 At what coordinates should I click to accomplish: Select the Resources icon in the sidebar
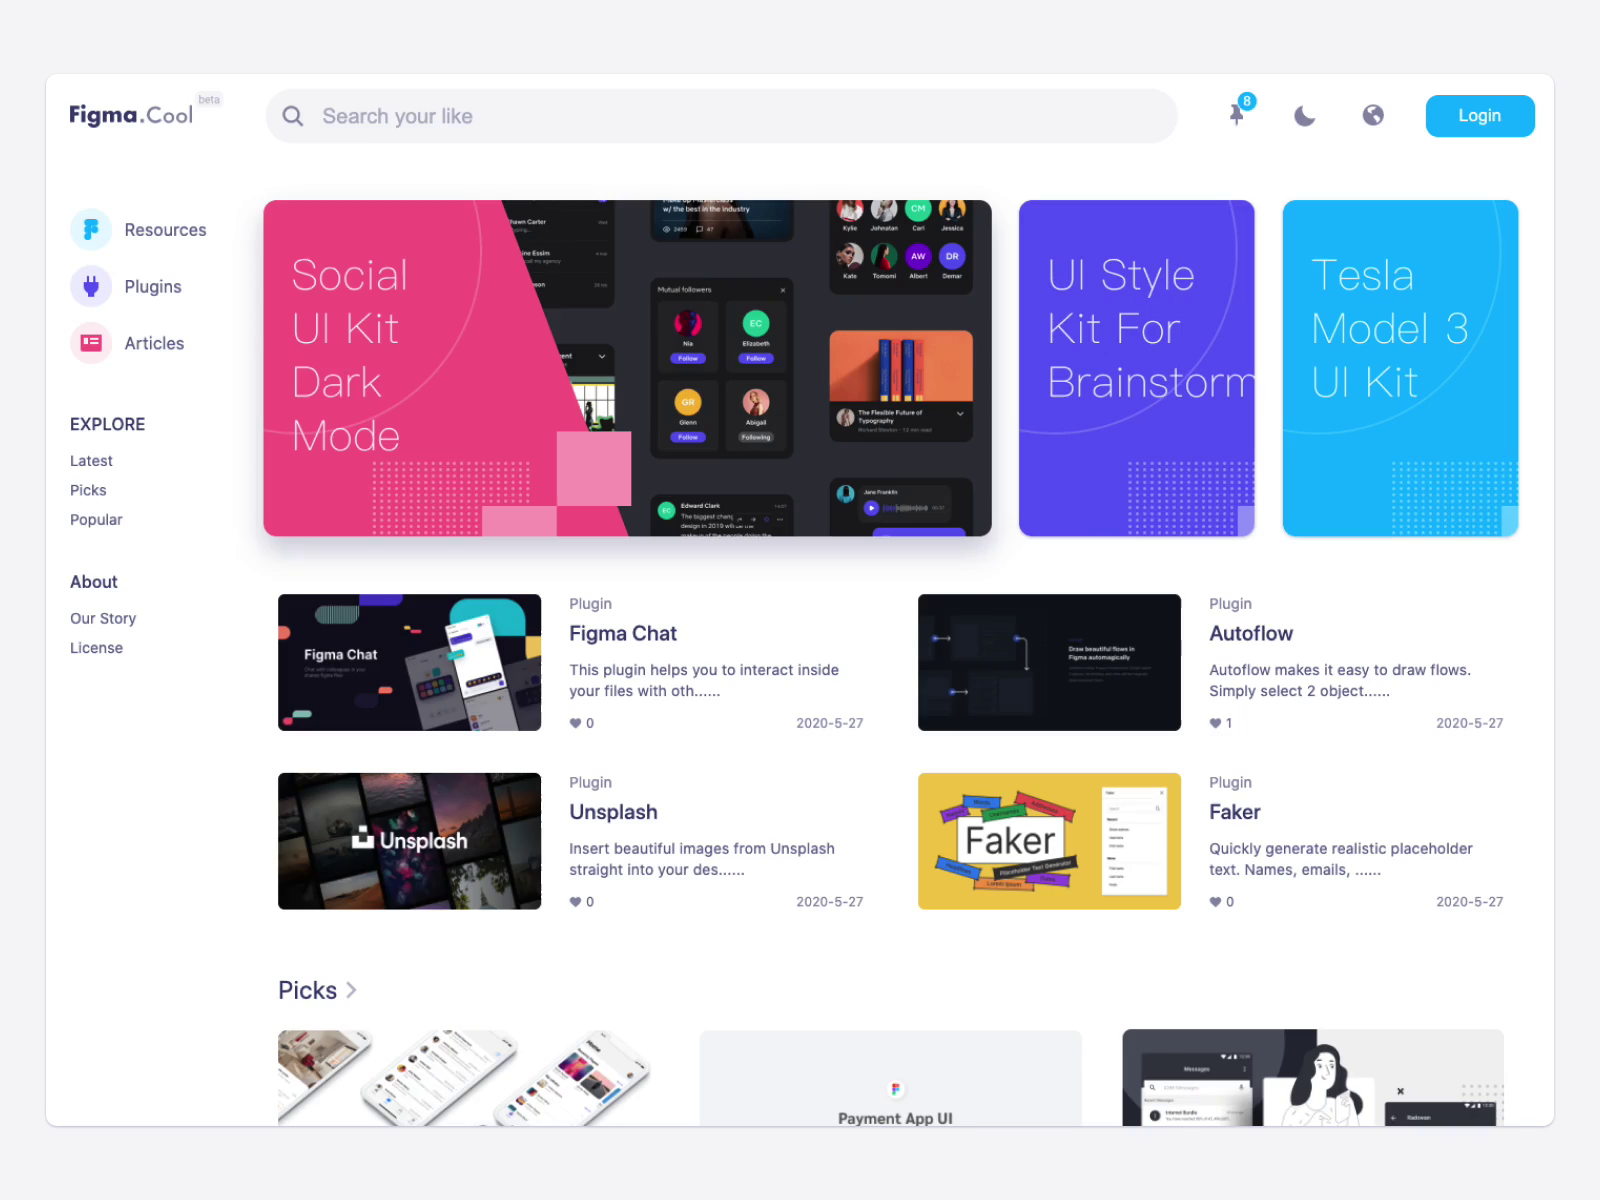[x=90, y=229]
